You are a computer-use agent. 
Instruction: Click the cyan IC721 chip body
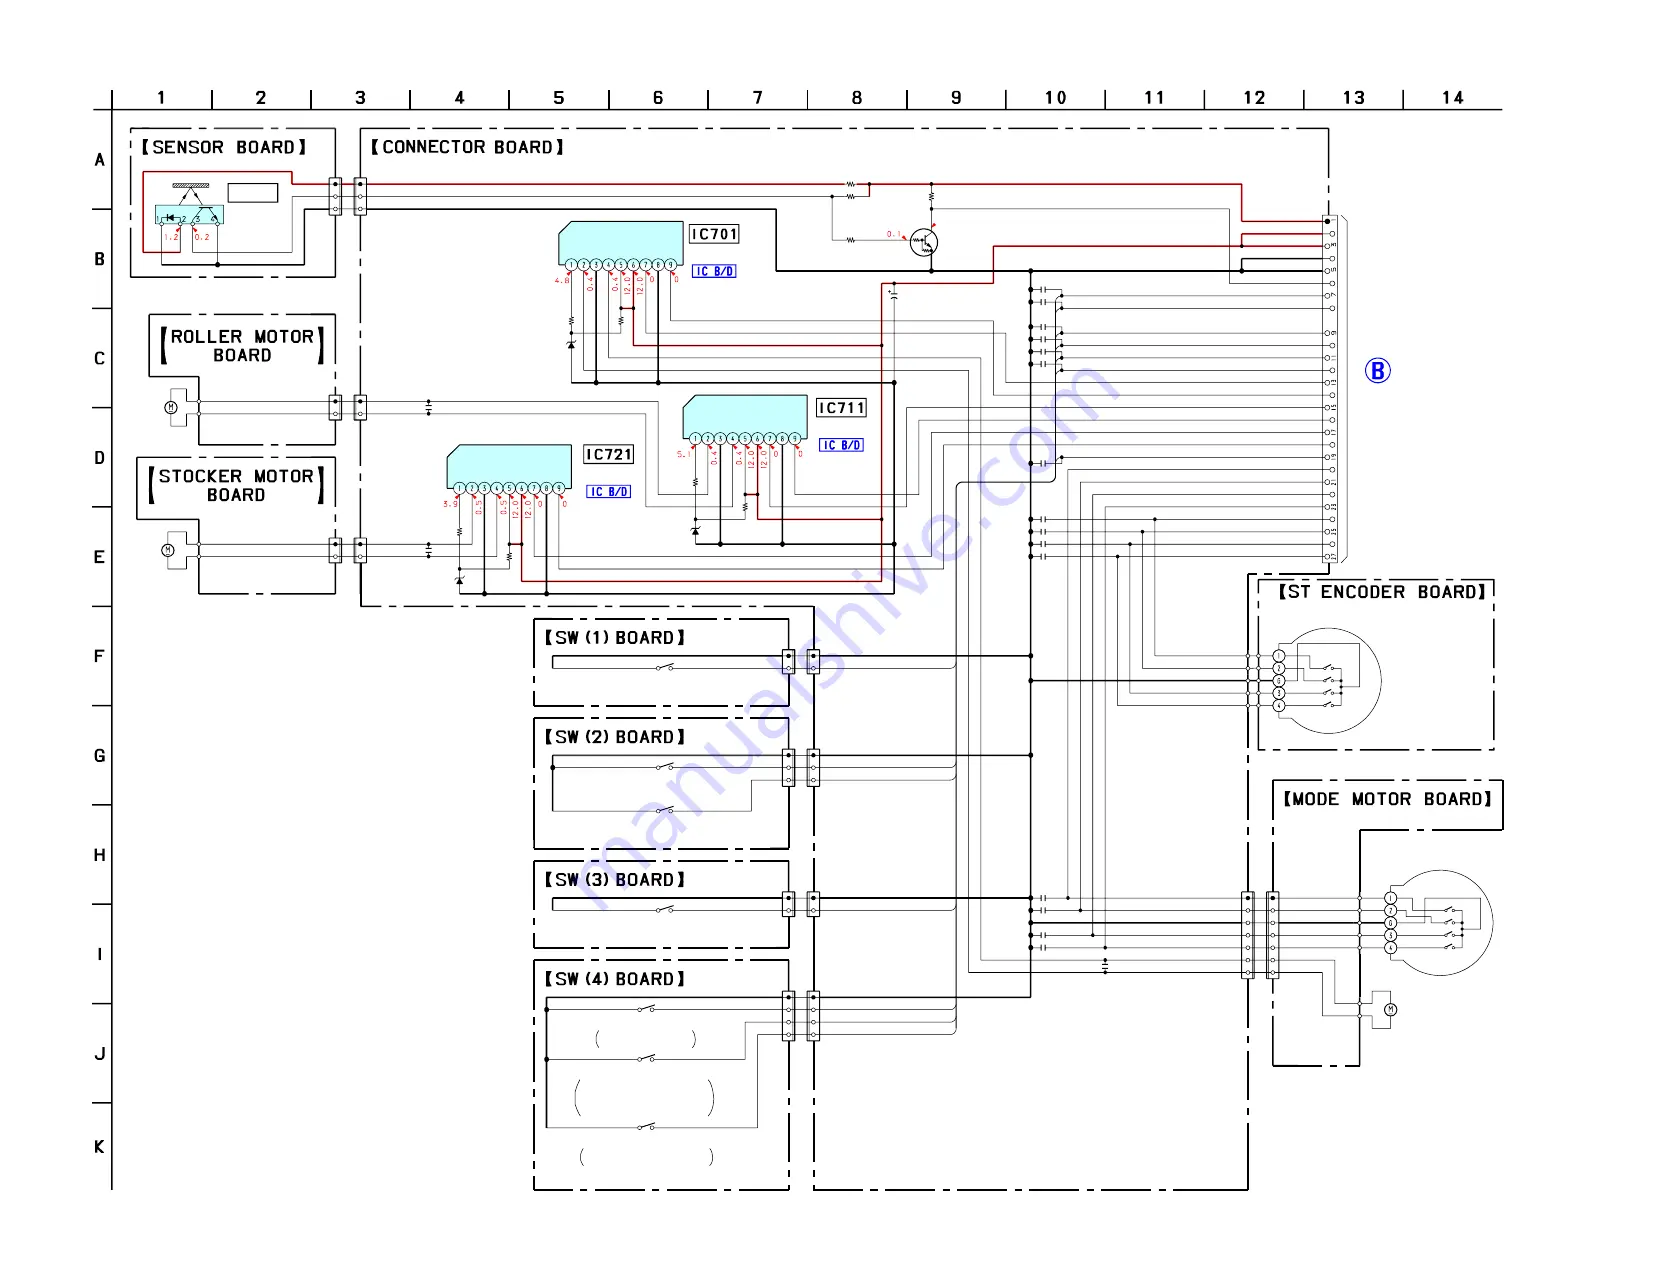[x=509, y=465]
